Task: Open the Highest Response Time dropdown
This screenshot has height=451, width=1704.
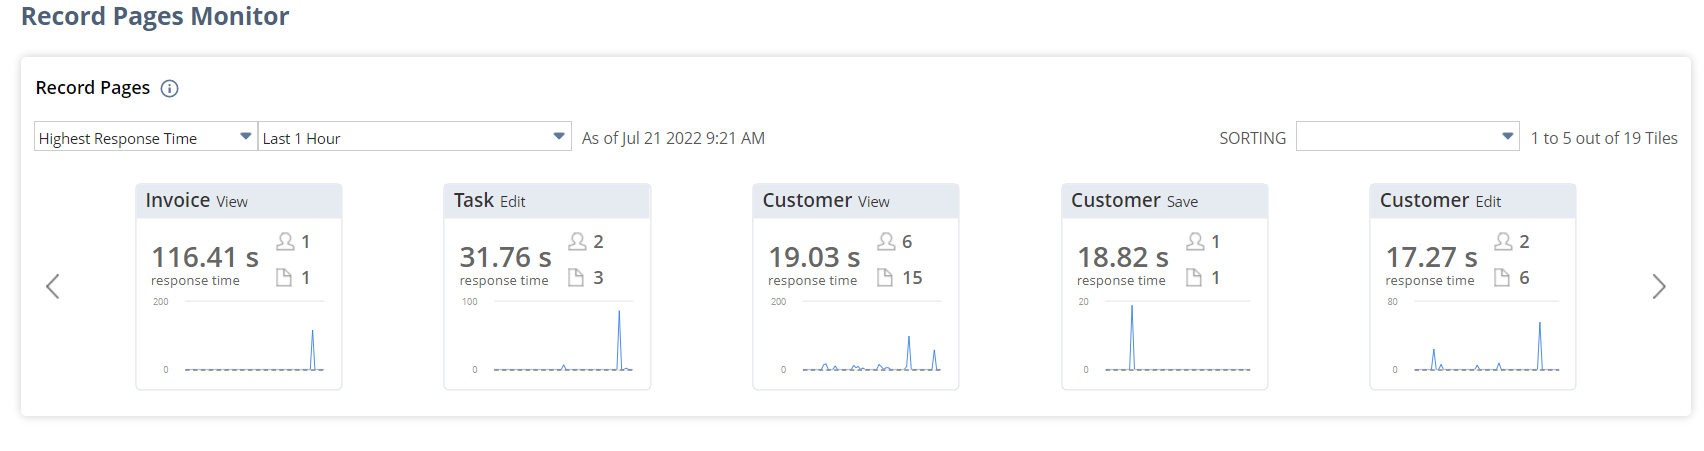Action: click(x=145, y=137)
